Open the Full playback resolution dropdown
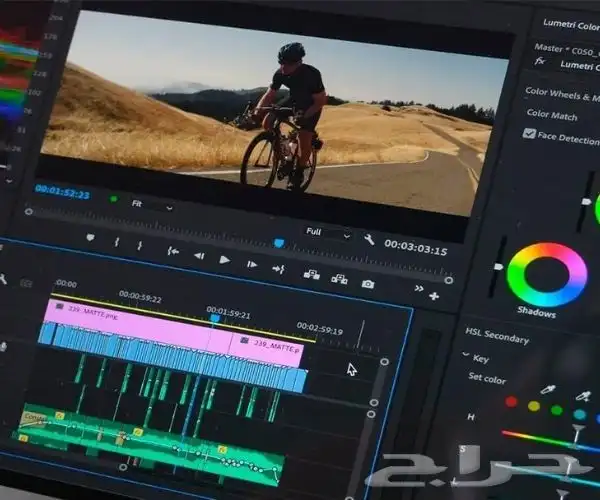 coord(327,233)
